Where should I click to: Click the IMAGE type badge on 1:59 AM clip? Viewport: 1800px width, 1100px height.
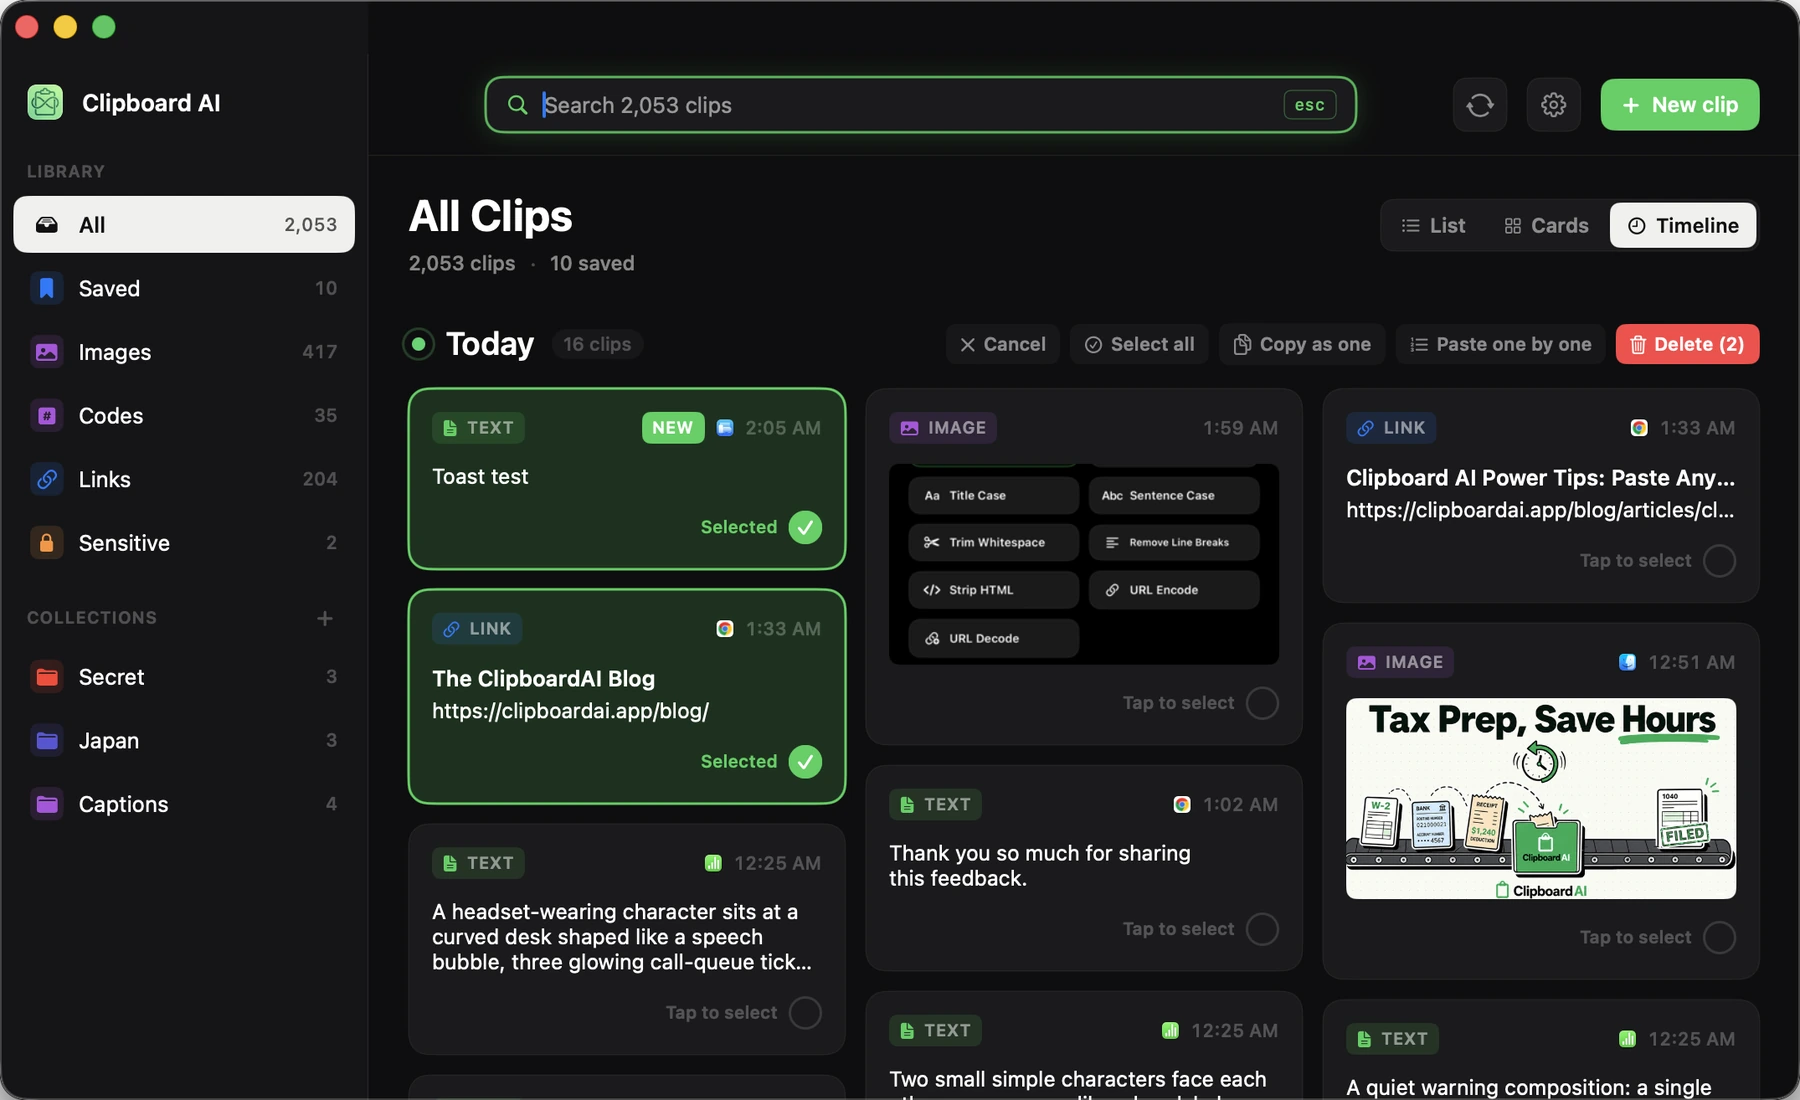coord(942,428)
